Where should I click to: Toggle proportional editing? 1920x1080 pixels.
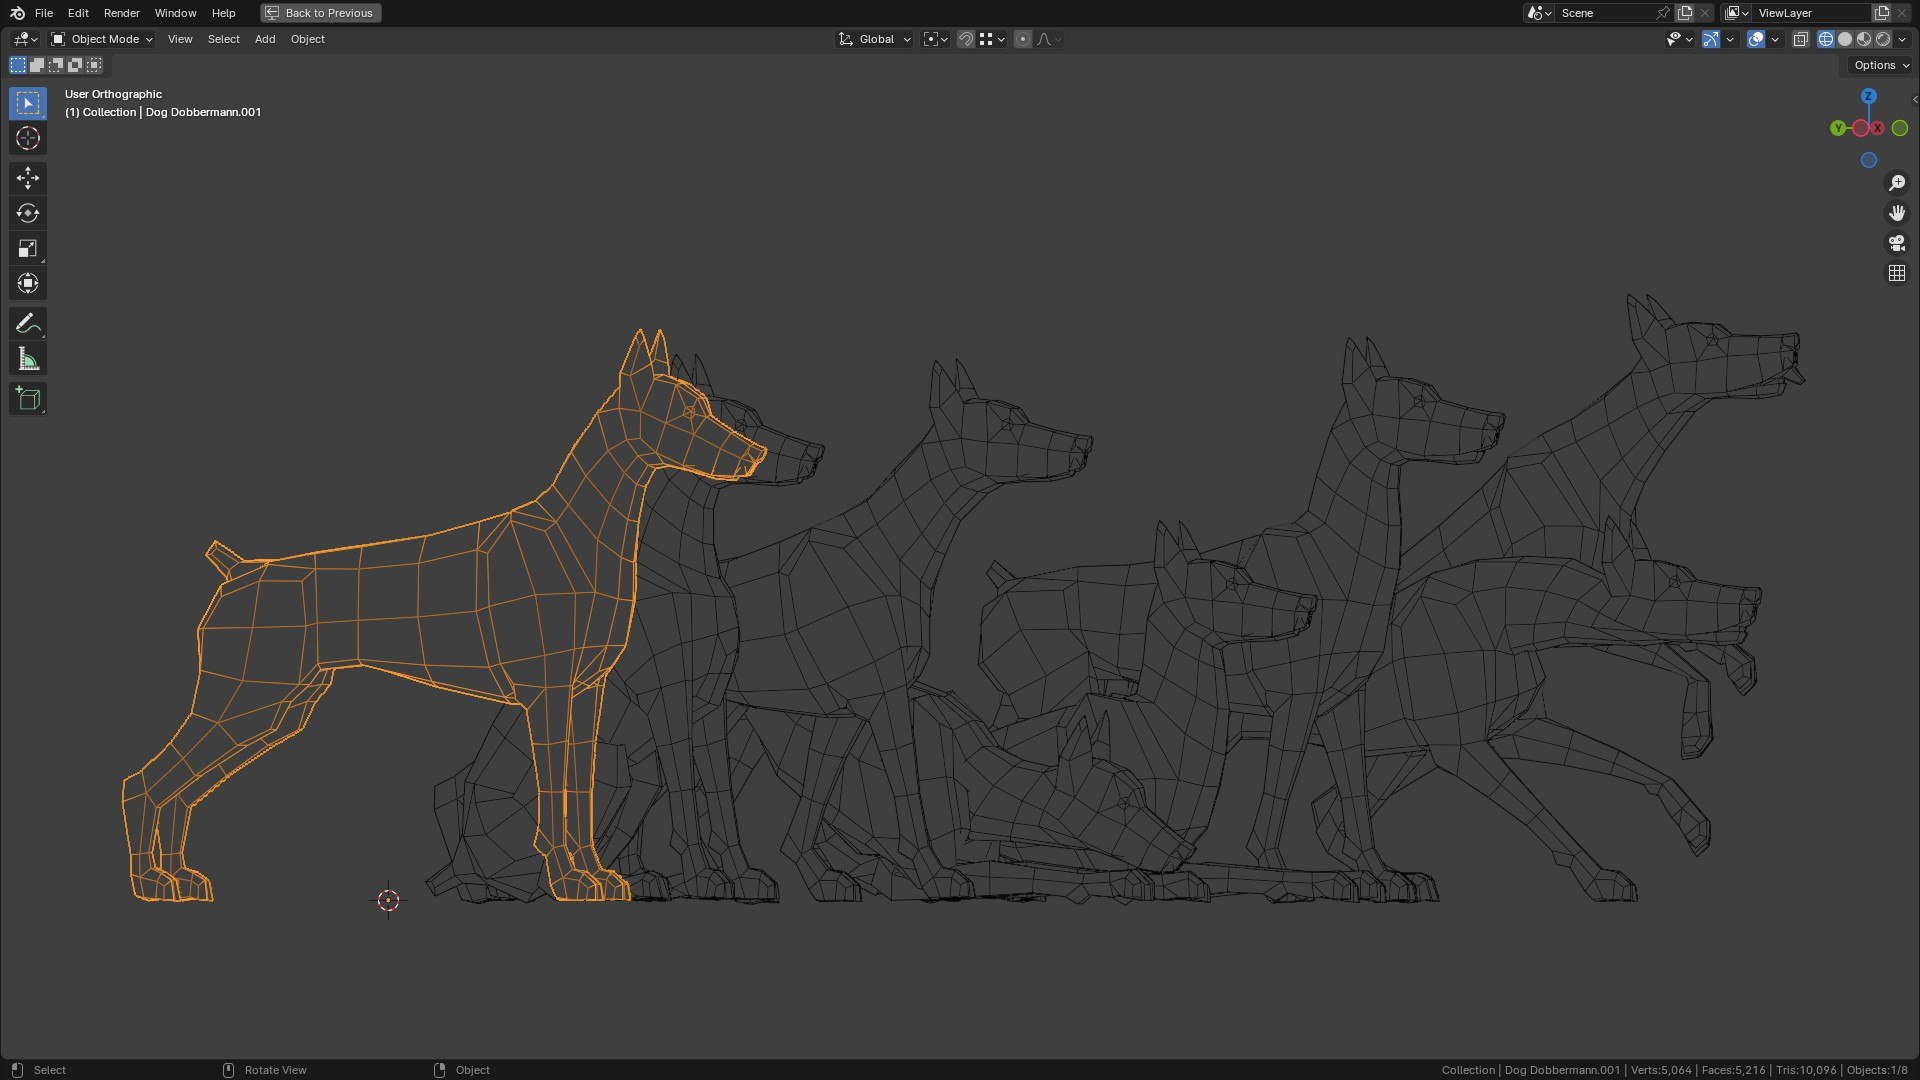point(1022,39)
